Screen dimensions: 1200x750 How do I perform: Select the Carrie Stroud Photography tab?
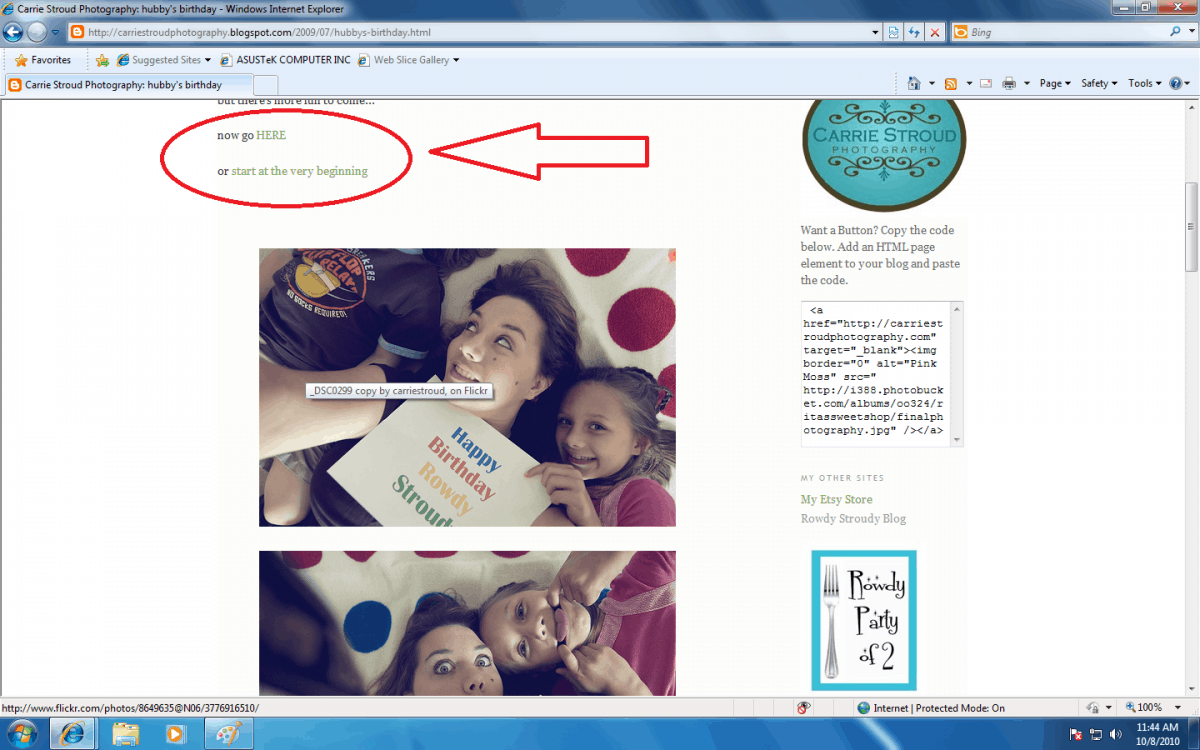(x=128, y=85)
